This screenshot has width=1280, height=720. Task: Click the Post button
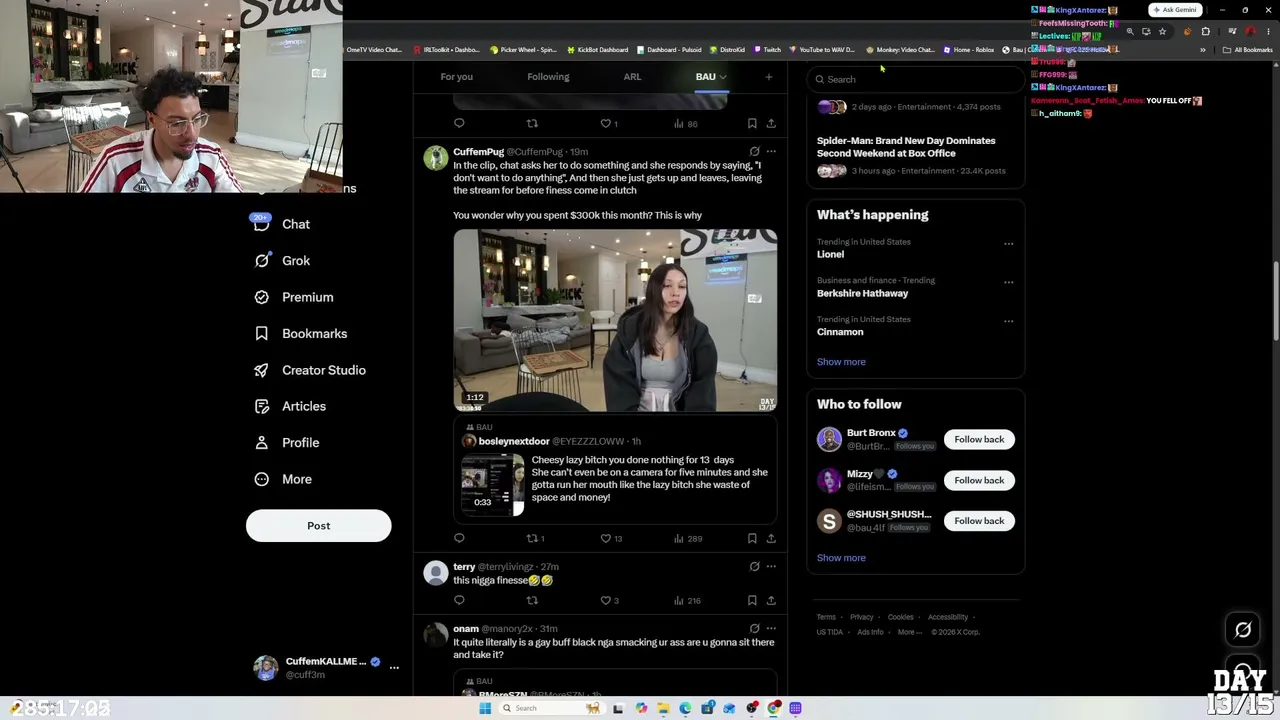tap(318, 526)
